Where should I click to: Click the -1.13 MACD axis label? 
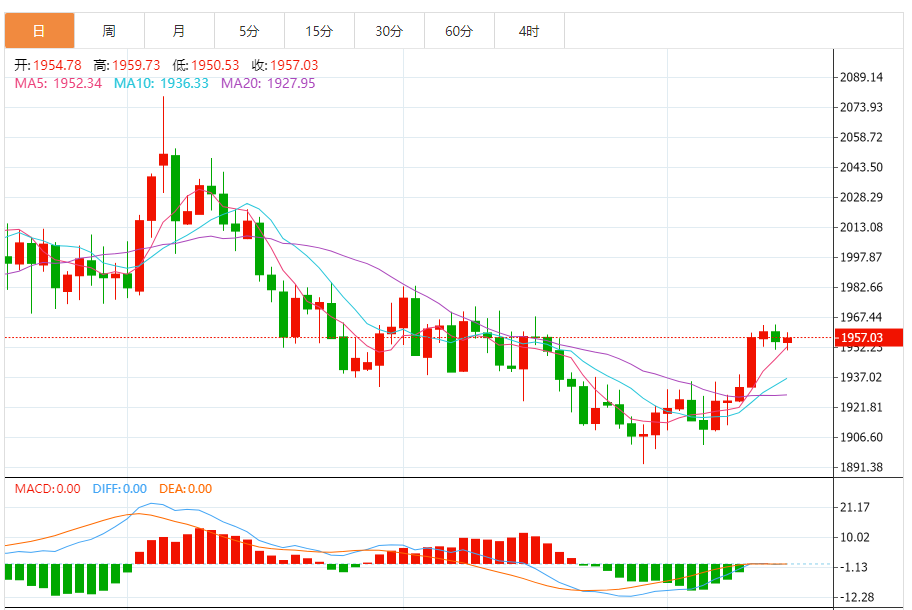(853, 567)
